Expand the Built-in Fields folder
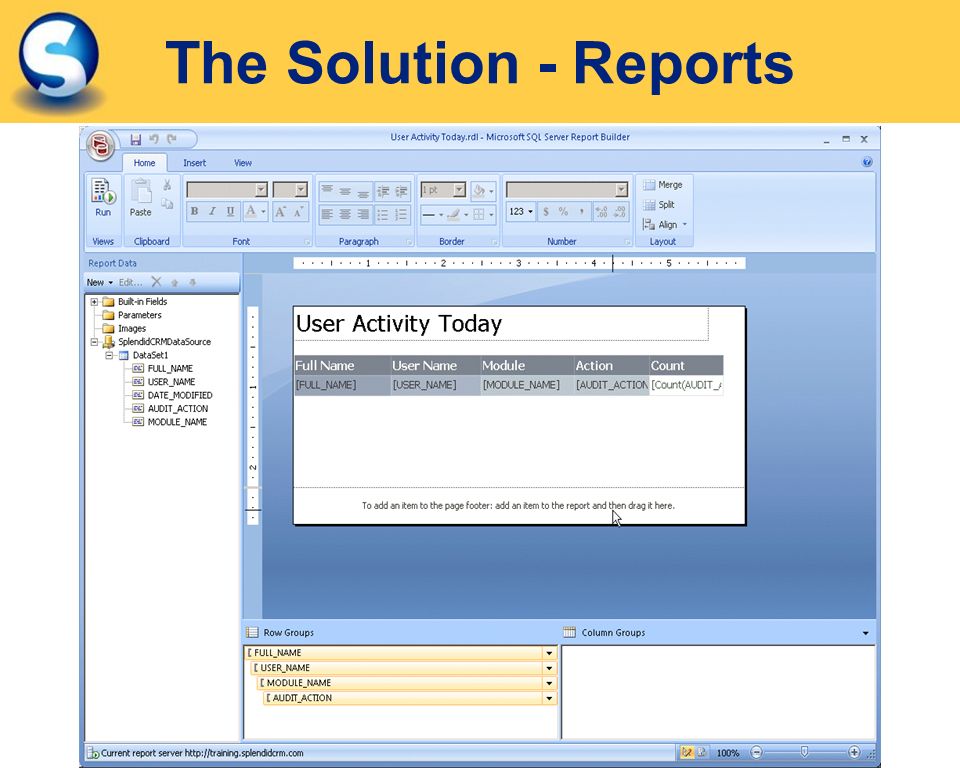 tap(94, 302)
